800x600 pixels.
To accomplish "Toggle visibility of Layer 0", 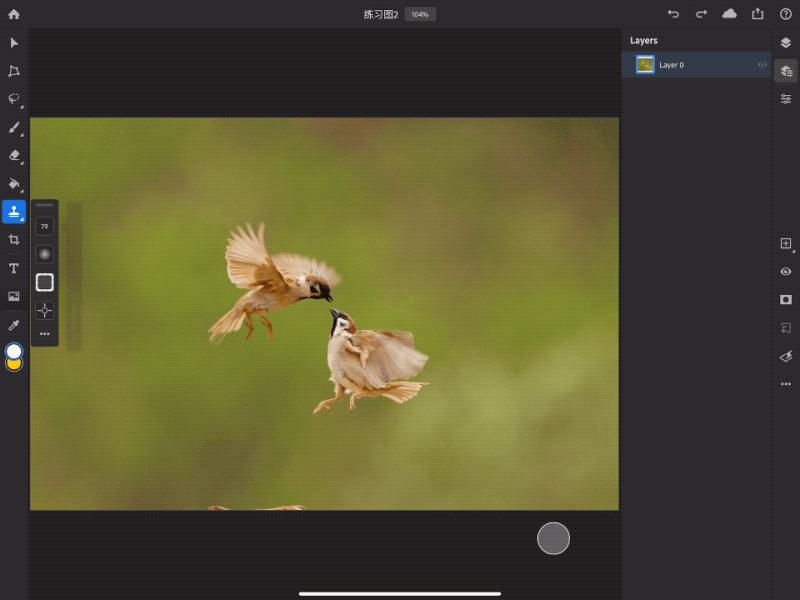I will (761, 64).
